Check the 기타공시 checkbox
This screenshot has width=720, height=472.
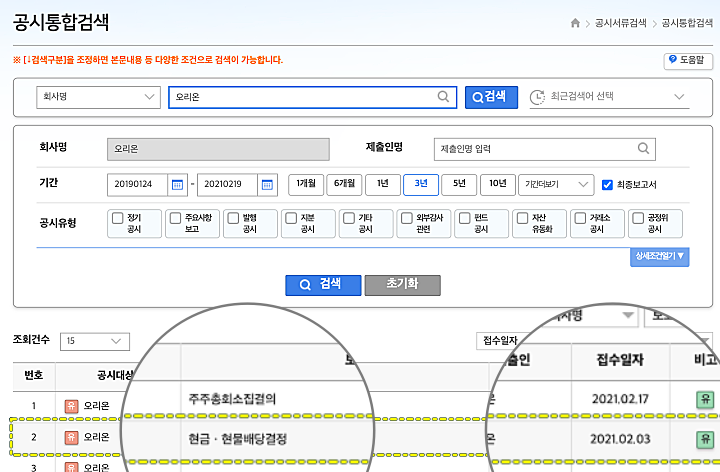click(349, 218)
